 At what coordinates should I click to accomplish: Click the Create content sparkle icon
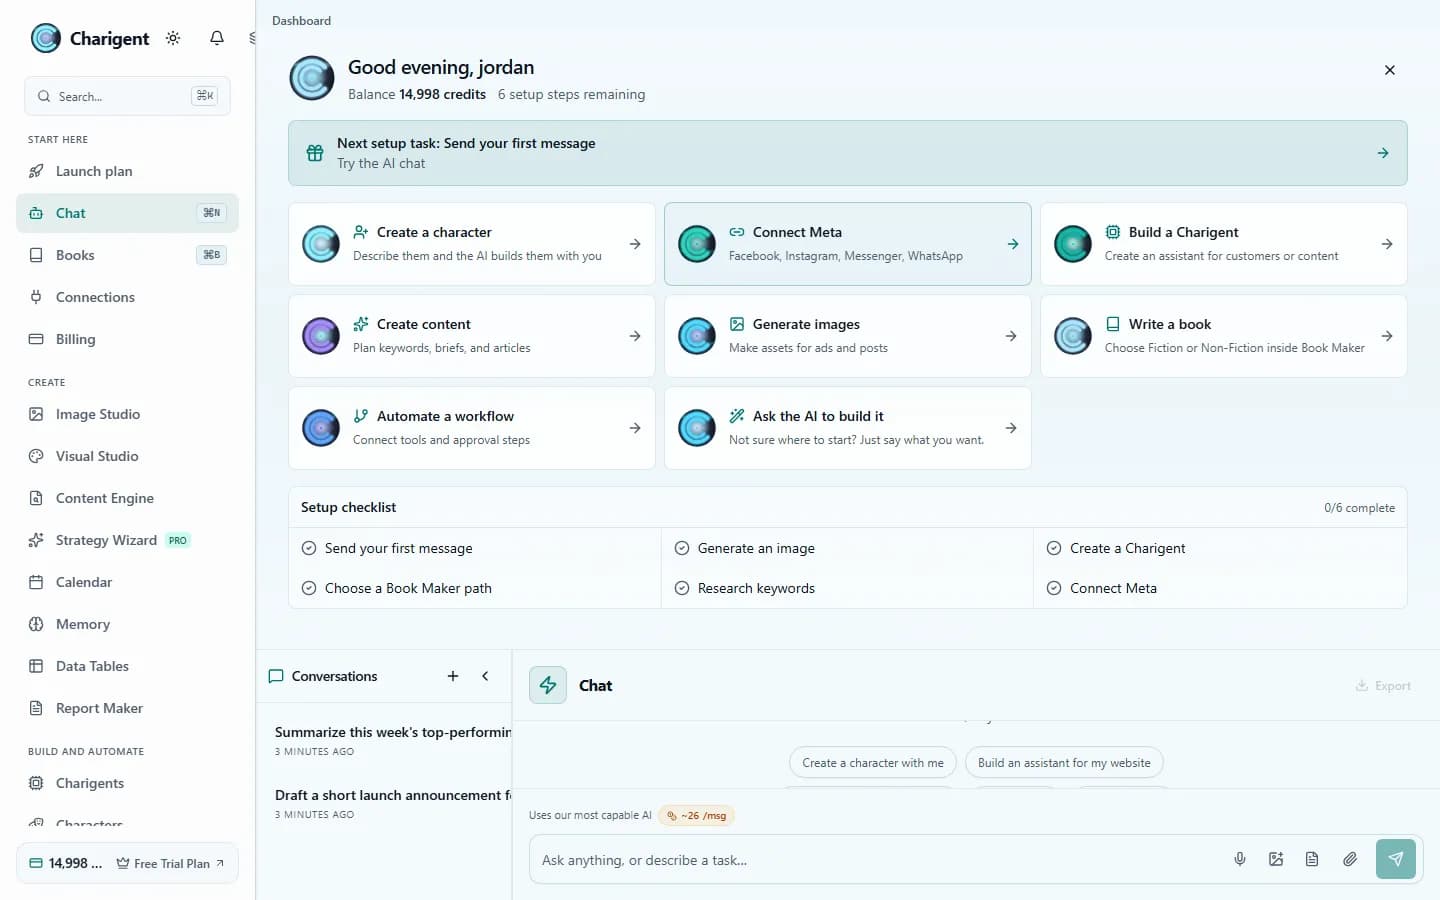click(x=361, y=324)
